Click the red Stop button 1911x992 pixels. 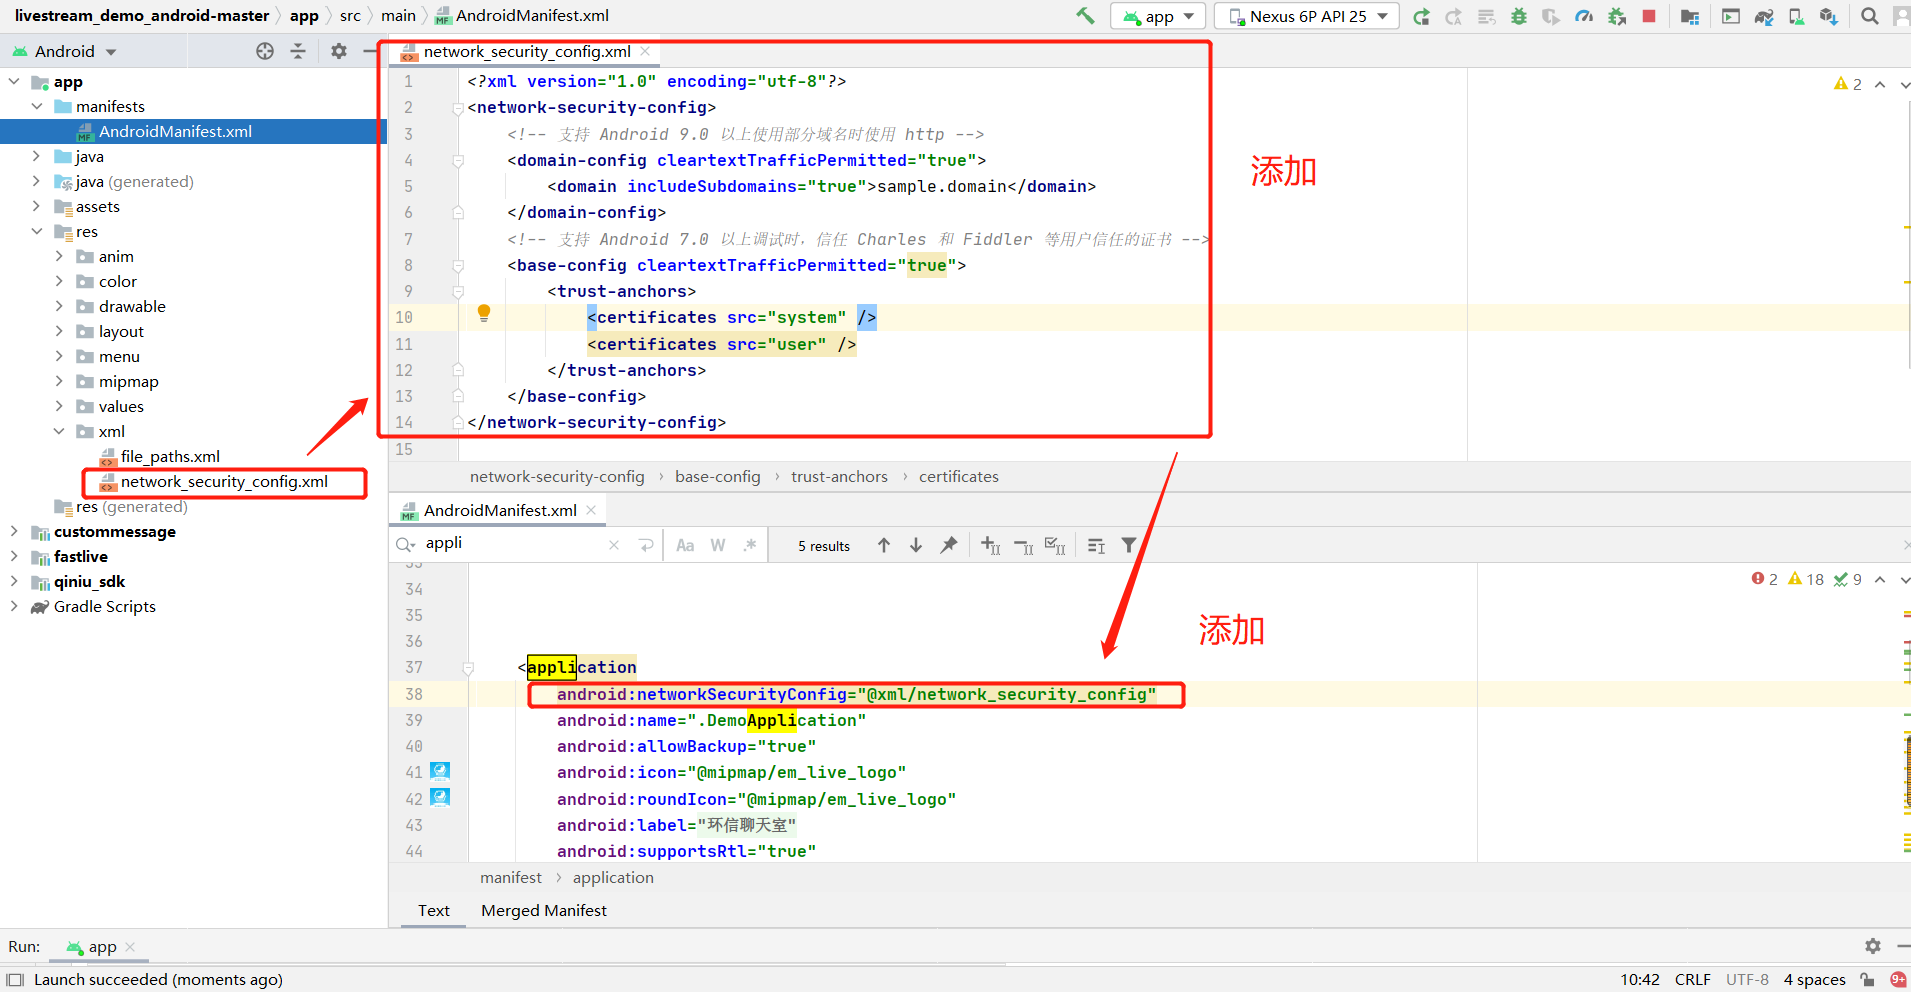(x=1649, y=16)
